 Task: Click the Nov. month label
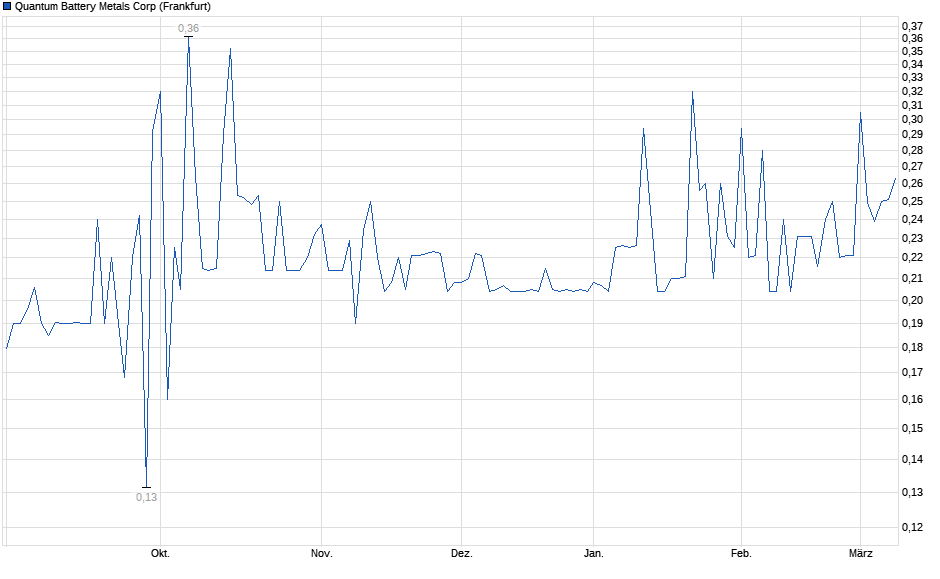tap(321, 554)
